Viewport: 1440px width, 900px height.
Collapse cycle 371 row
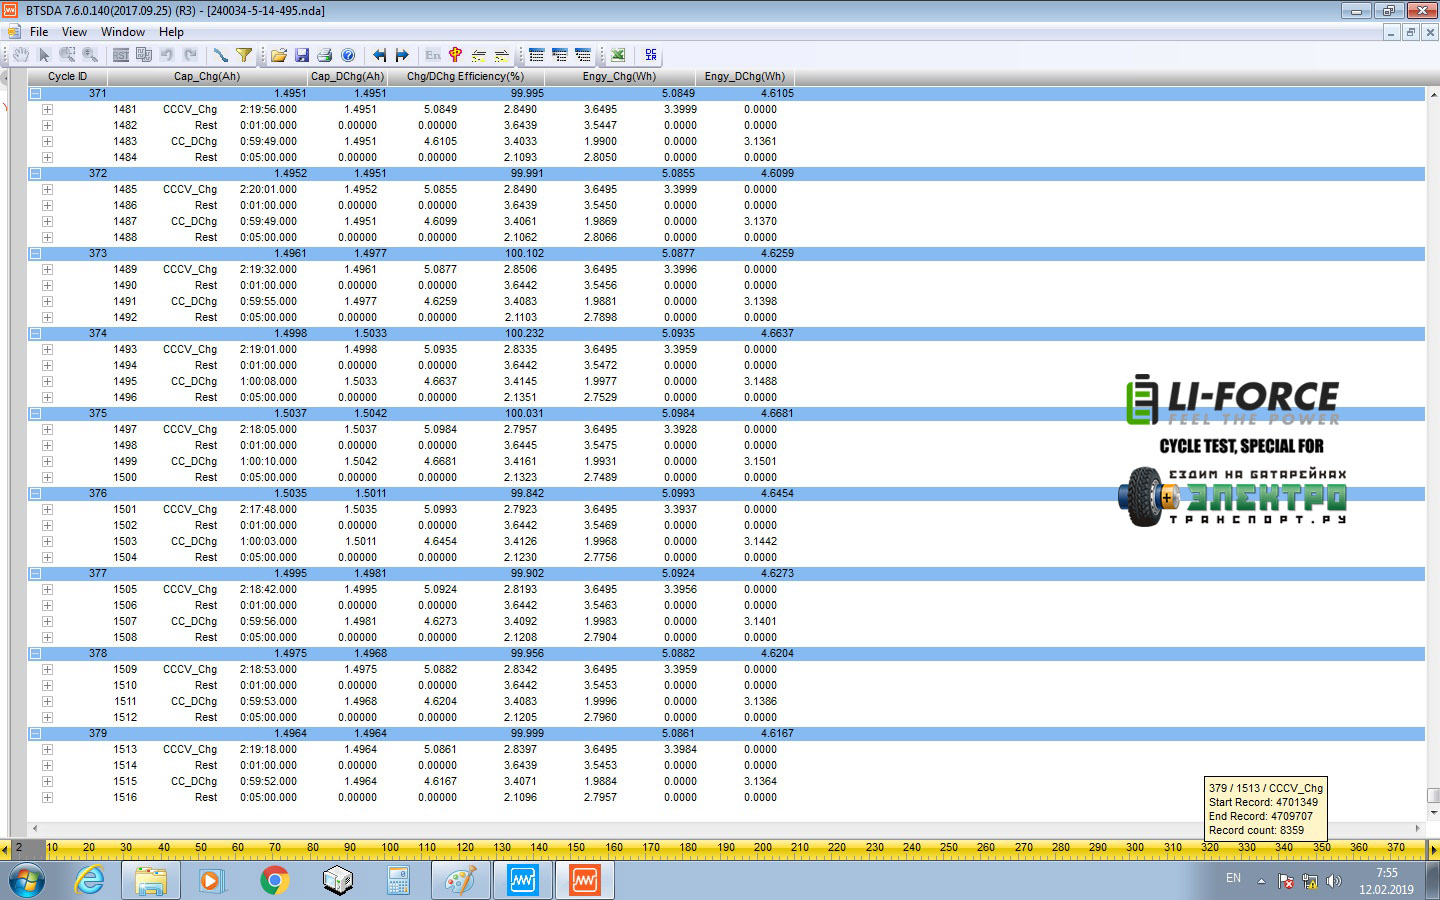(35, 93)
